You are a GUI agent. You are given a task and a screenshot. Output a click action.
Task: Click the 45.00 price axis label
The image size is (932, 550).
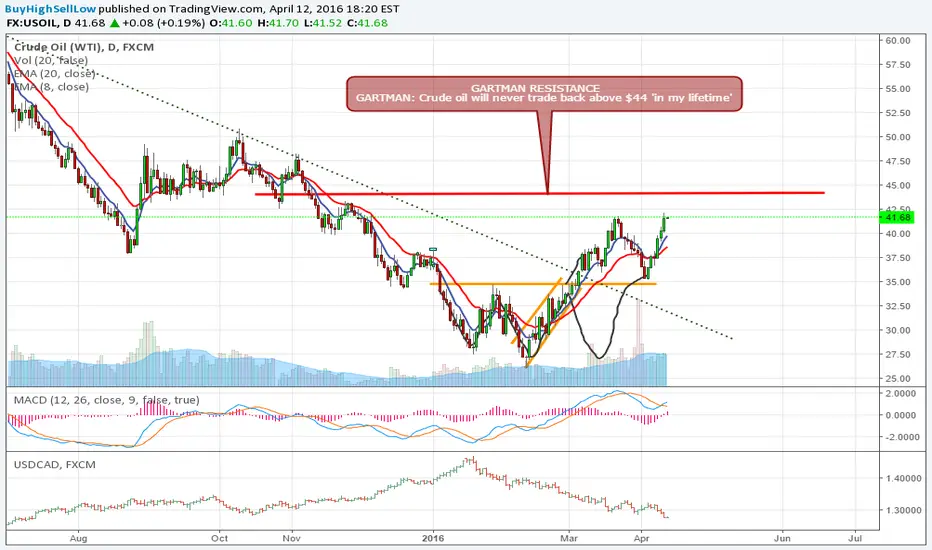[x=898, y=185]
